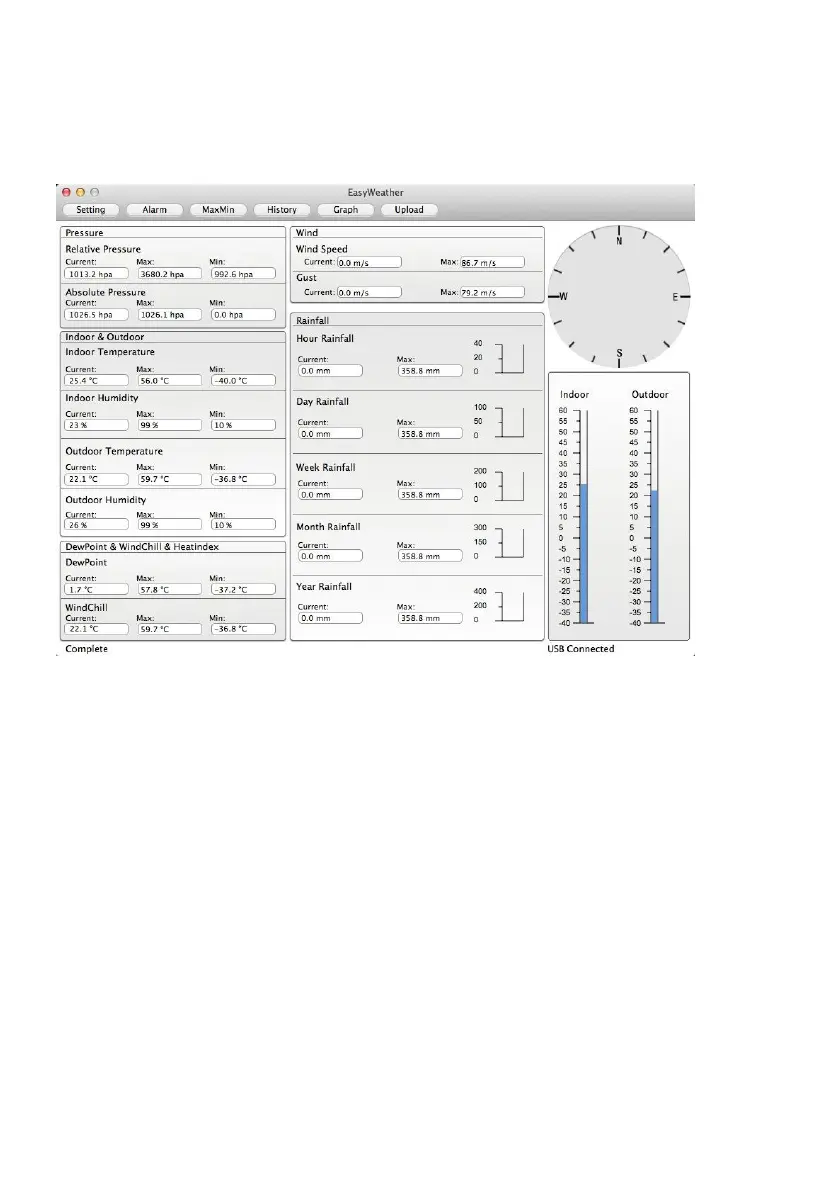Click Day Rainfall current field 0.0 mm

tap(330, 434)
